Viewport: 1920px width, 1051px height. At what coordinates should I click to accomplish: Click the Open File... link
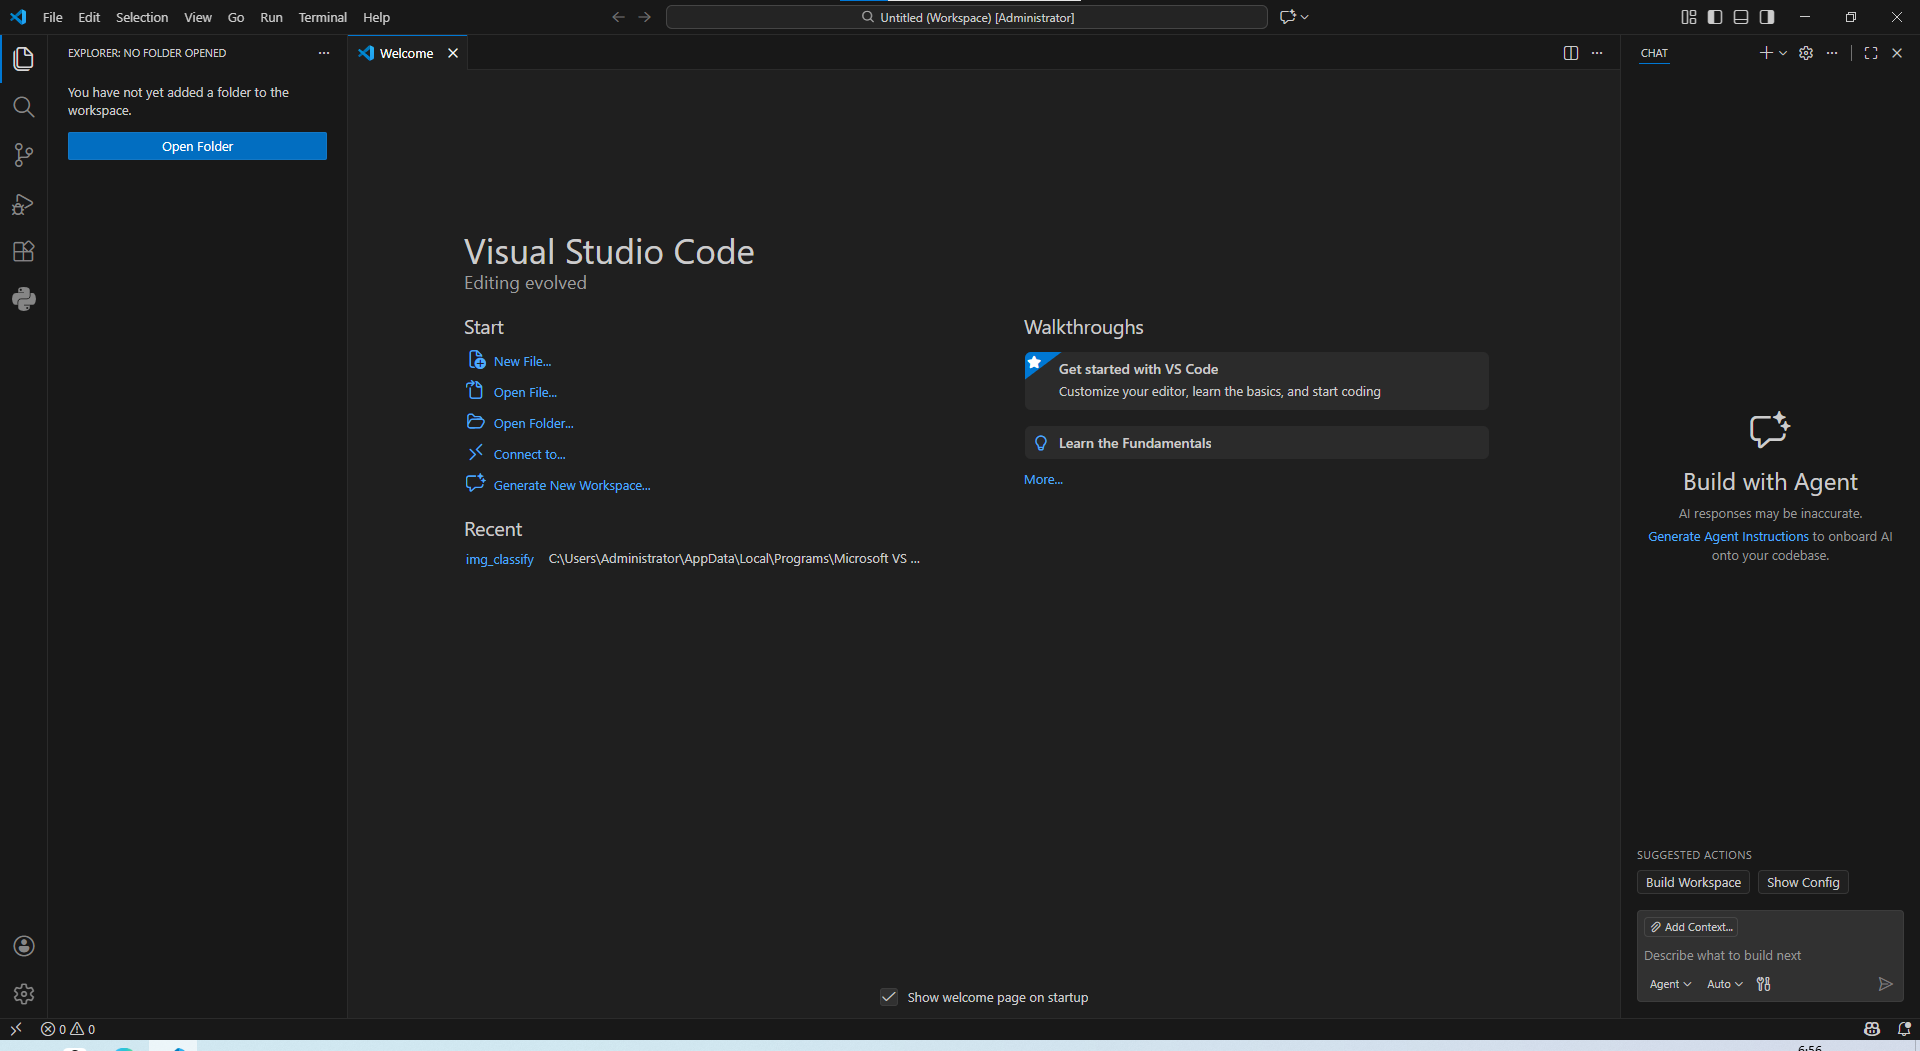[x=525, y=392]
